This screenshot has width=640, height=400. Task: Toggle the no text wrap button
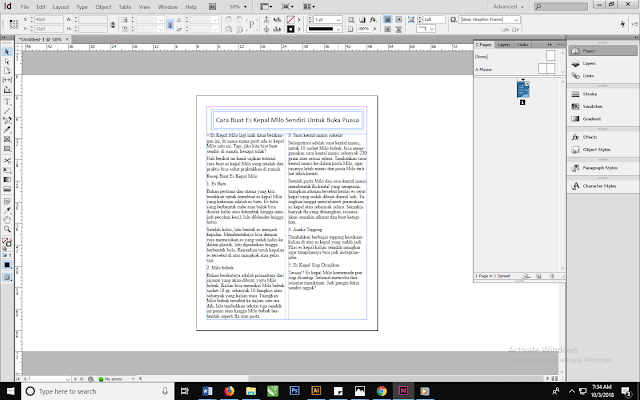coord(387,19)
